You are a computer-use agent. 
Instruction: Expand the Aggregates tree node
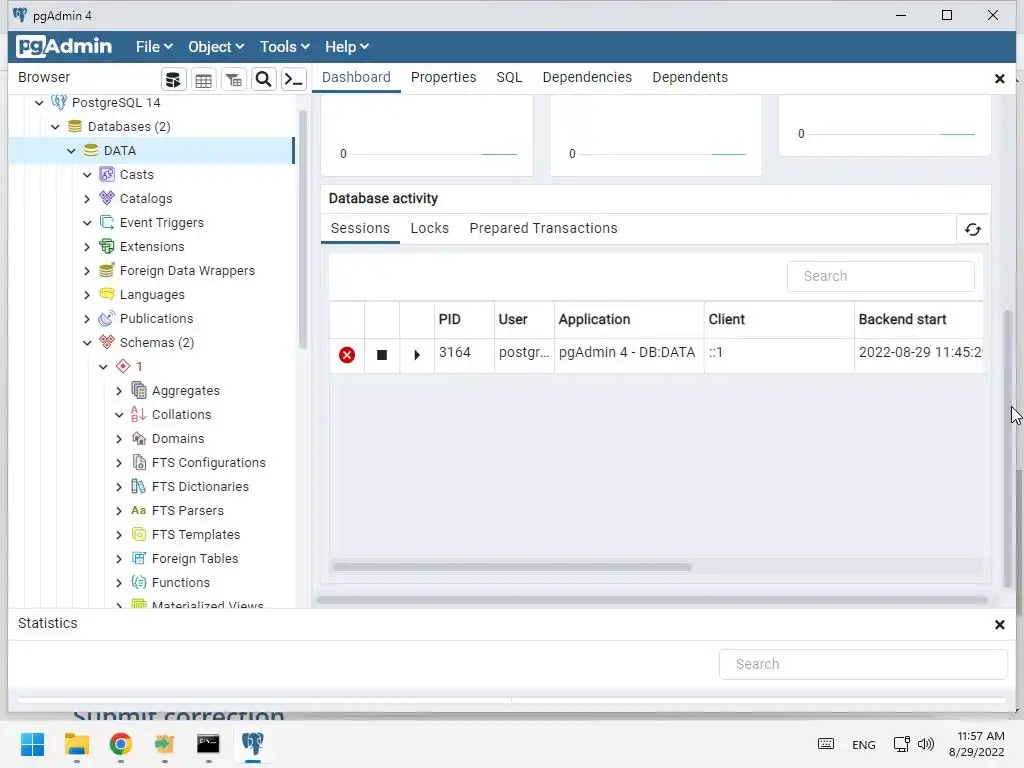coord(119,391)
